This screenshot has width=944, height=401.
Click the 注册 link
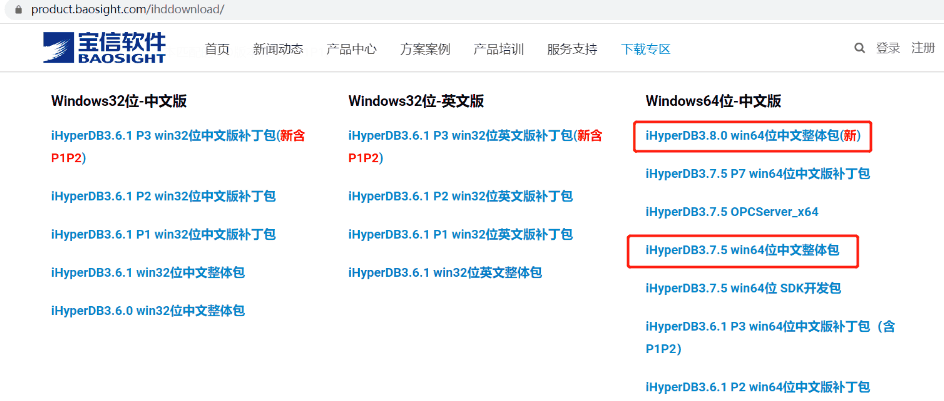coord(923,48)
